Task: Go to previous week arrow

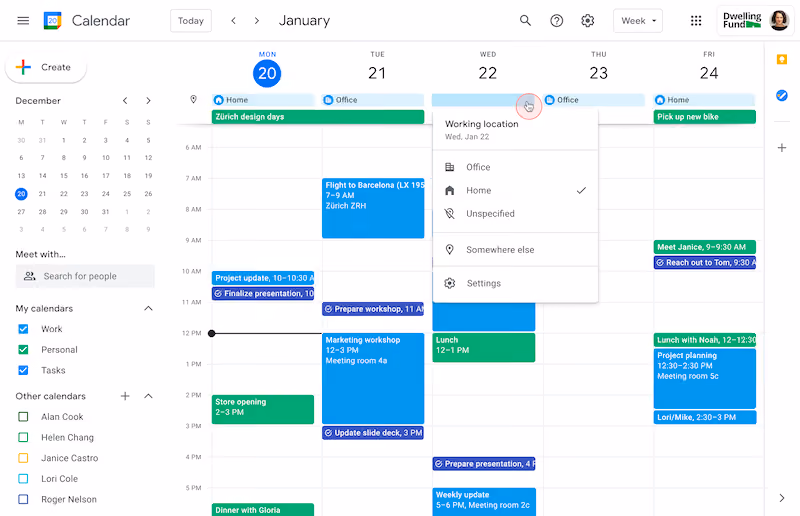Action: click(x=233, y=20)
